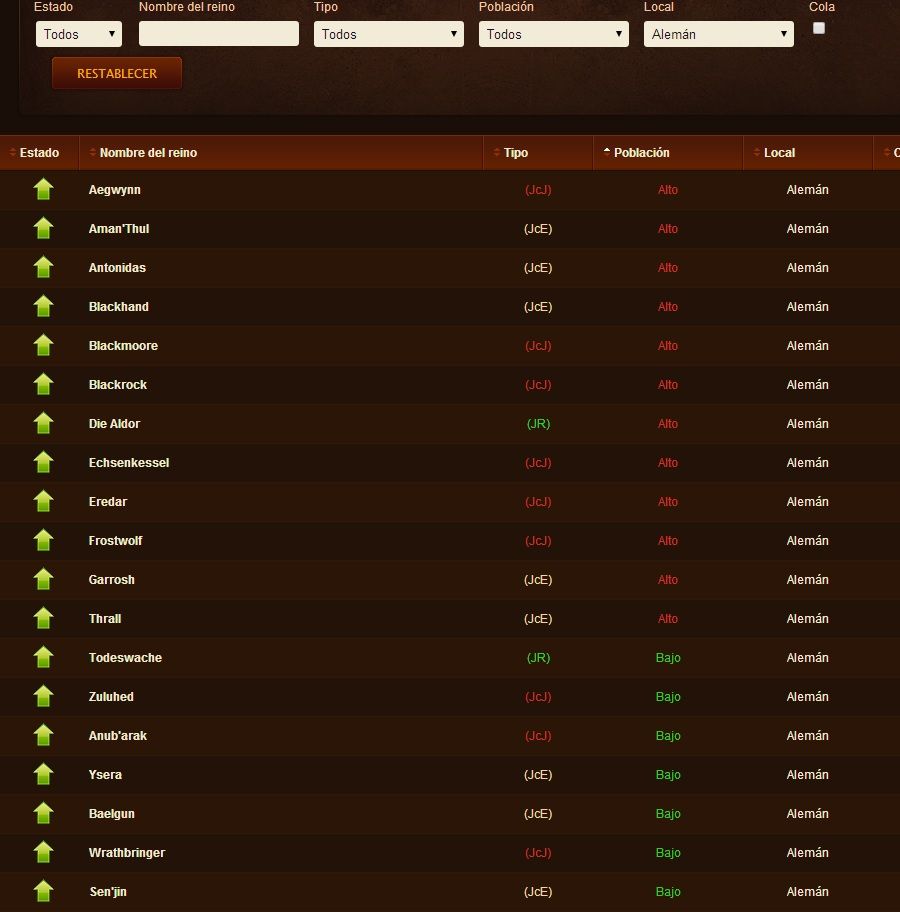Click the green status arrow for Blackrock
Viewport: 900px width, 912px height.
pyautogui.click(x=44, y=384)
